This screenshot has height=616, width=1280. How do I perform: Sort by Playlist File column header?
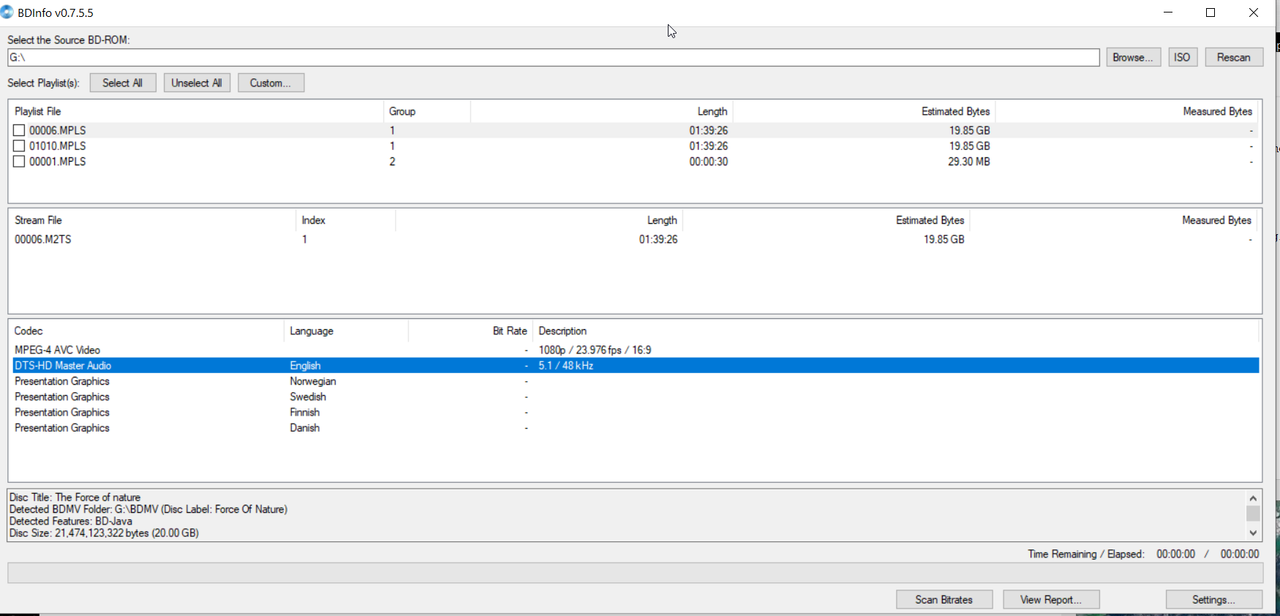(196, 111)
